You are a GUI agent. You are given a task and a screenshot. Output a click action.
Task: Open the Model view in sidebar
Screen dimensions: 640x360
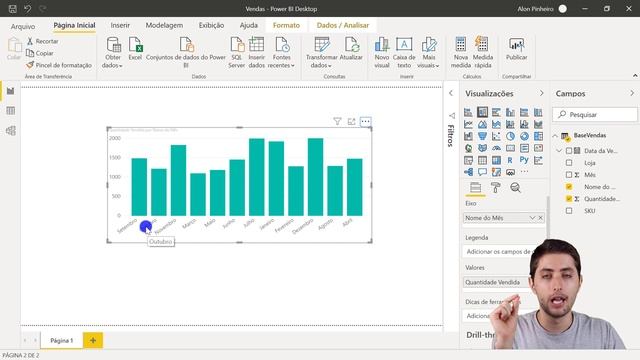(11, 131)
